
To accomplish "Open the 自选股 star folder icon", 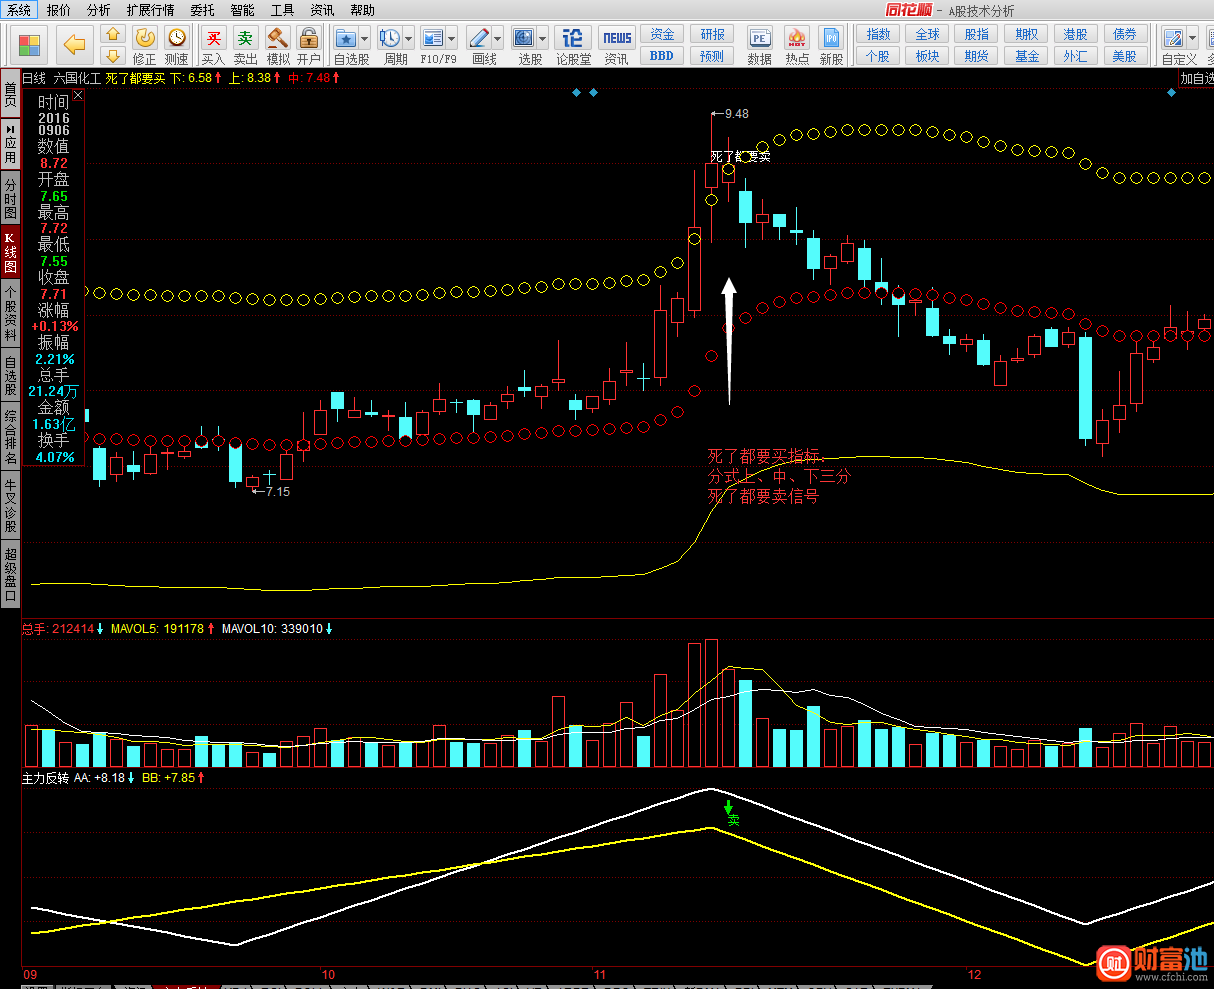I will (345, 38).
